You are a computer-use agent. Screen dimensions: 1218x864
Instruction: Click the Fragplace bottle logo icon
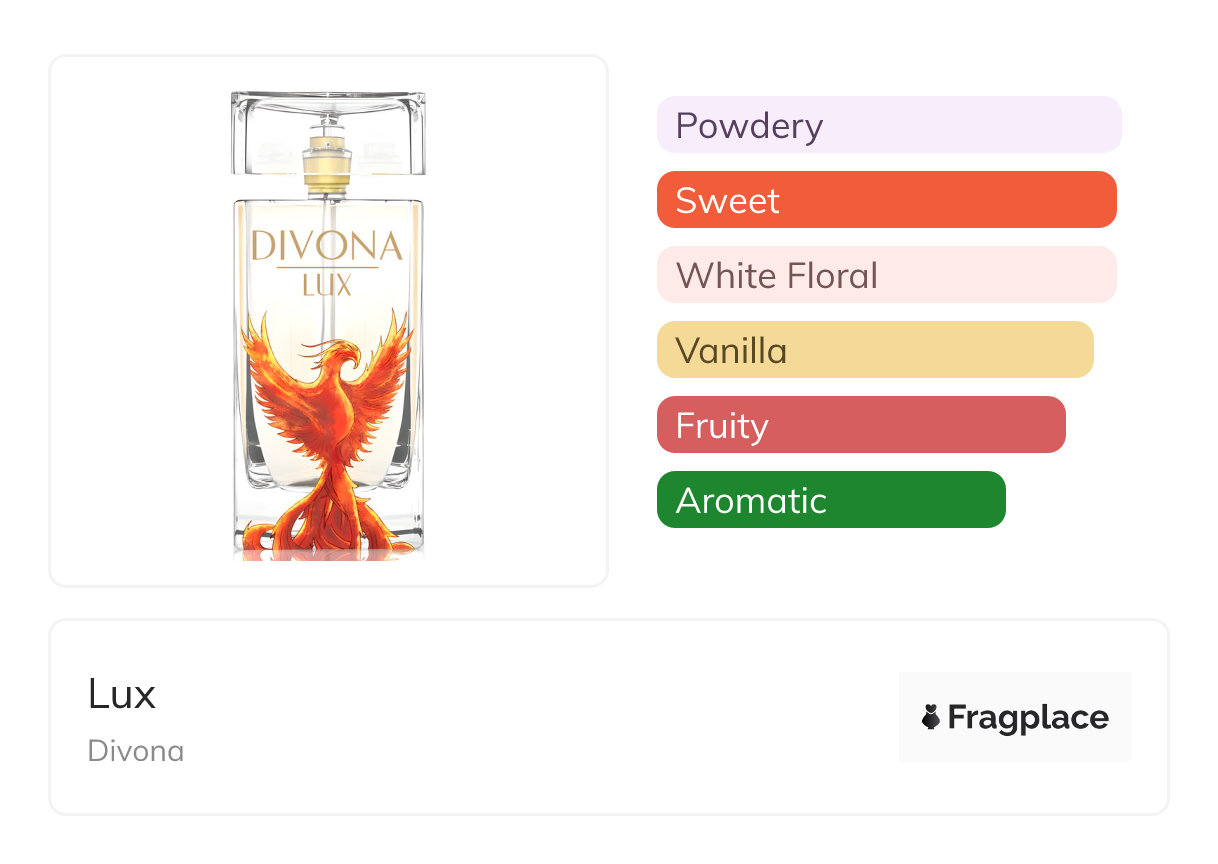pos(931,717)
